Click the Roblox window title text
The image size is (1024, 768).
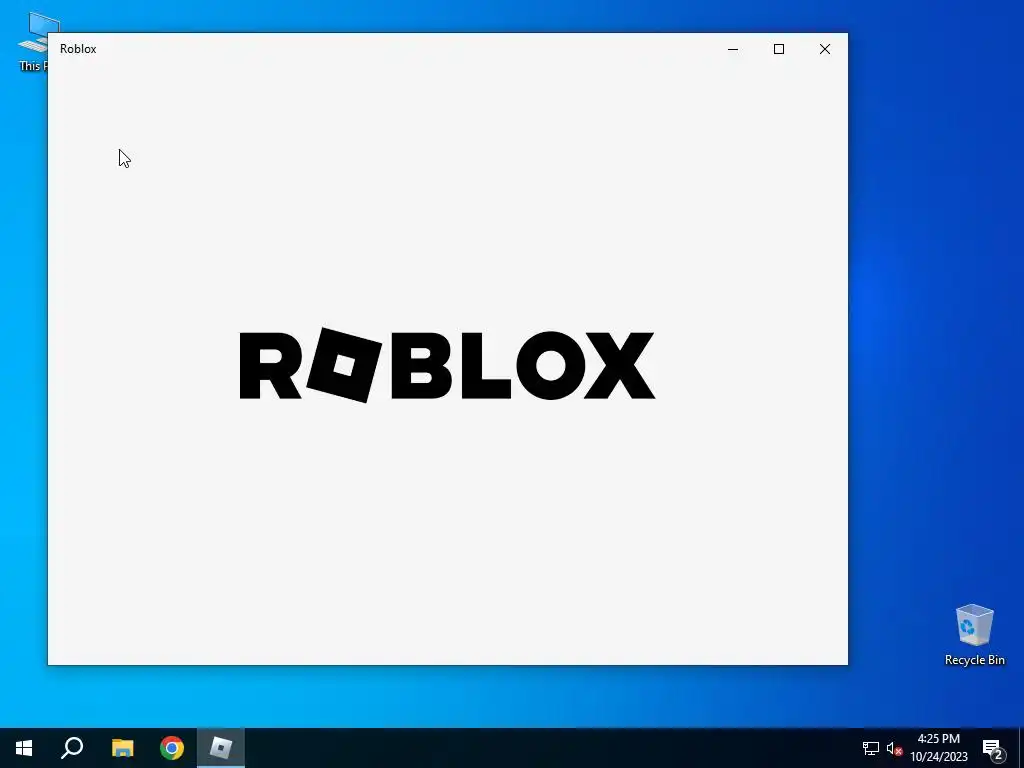click(x=78, y=49)
